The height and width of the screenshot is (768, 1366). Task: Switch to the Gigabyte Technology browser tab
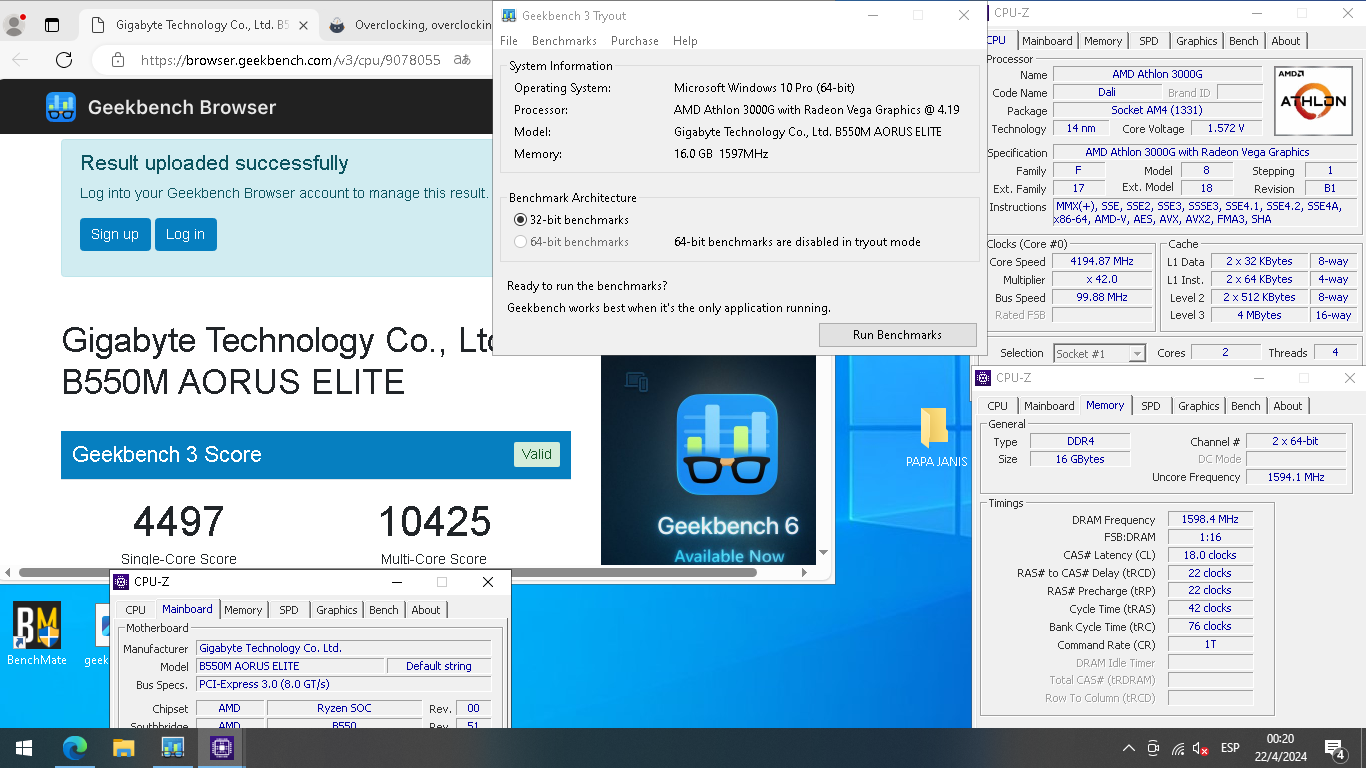198,25
